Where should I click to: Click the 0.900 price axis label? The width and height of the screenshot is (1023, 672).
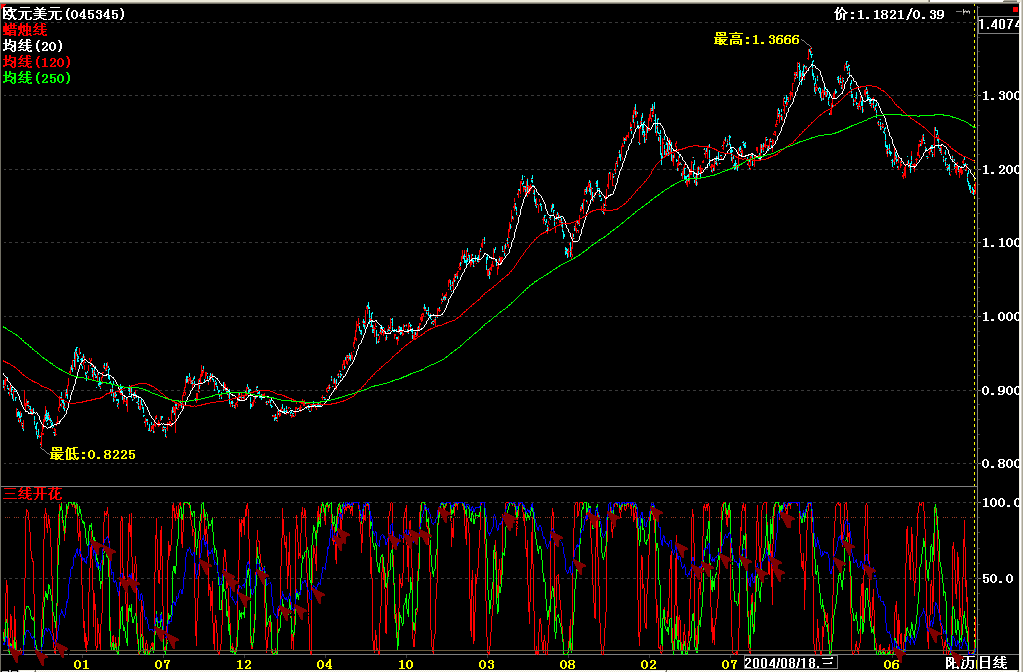[1001, 391]
